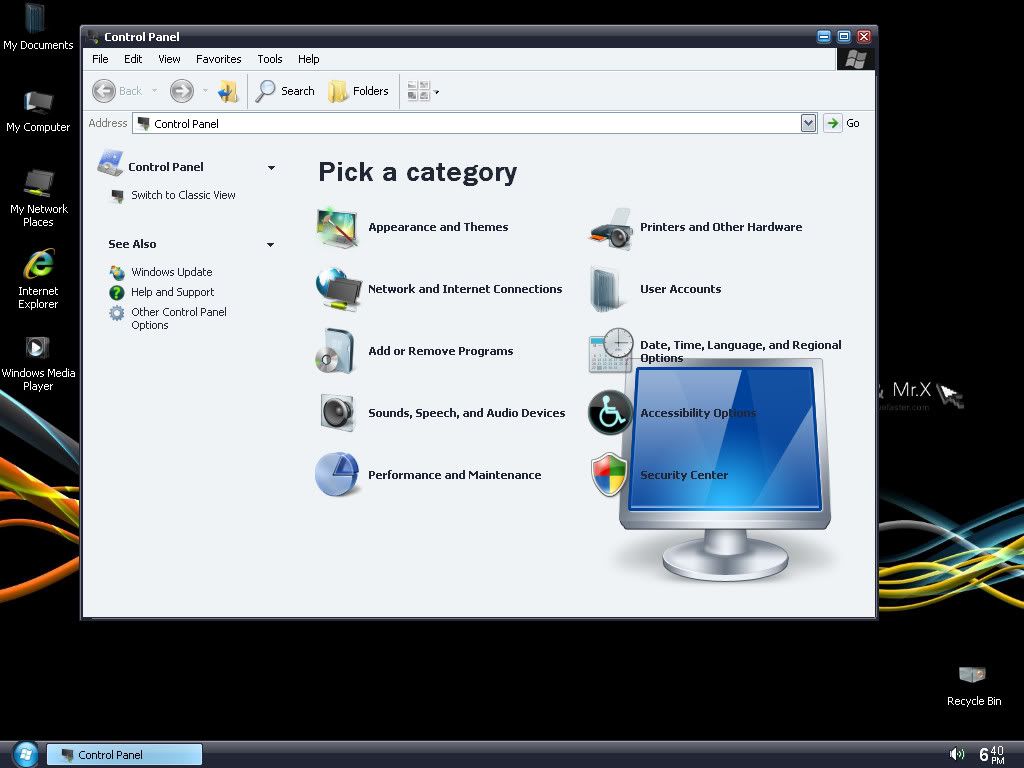Click the Go button beside the address bar

[x=842, y=123]
